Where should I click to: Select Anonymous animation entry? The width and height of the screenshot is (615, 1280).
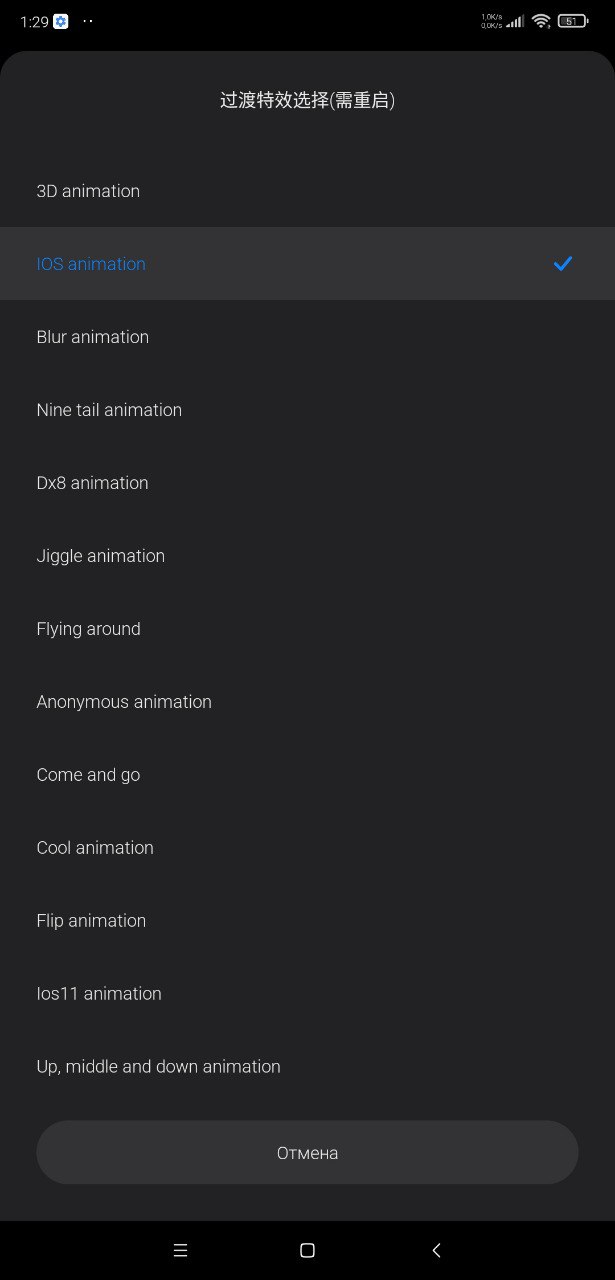click(307, 702)
